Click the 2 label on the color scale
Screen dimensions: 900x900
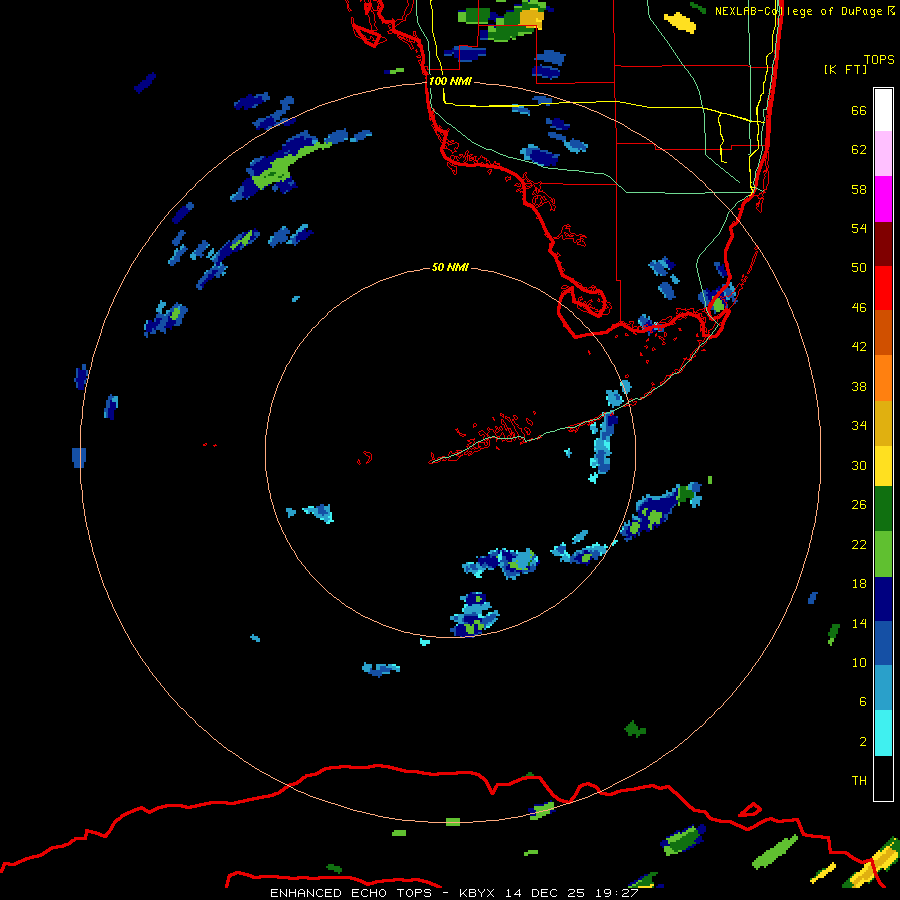(x=863, y=741)
